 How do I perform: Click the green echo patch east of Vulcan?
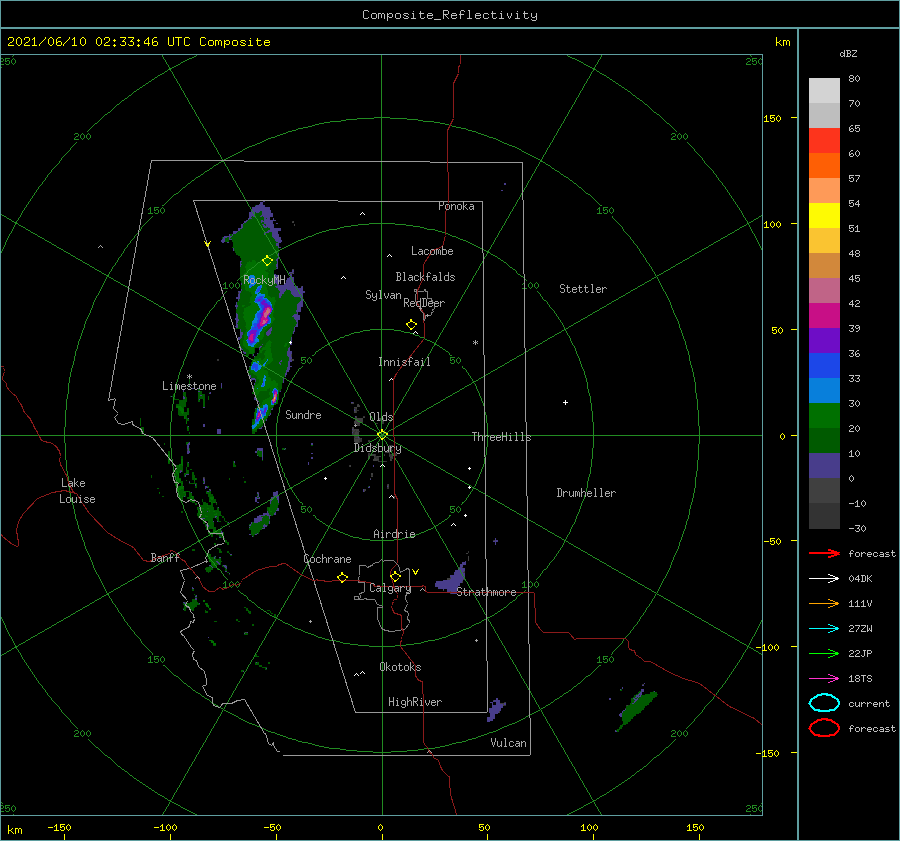[637, 709]
